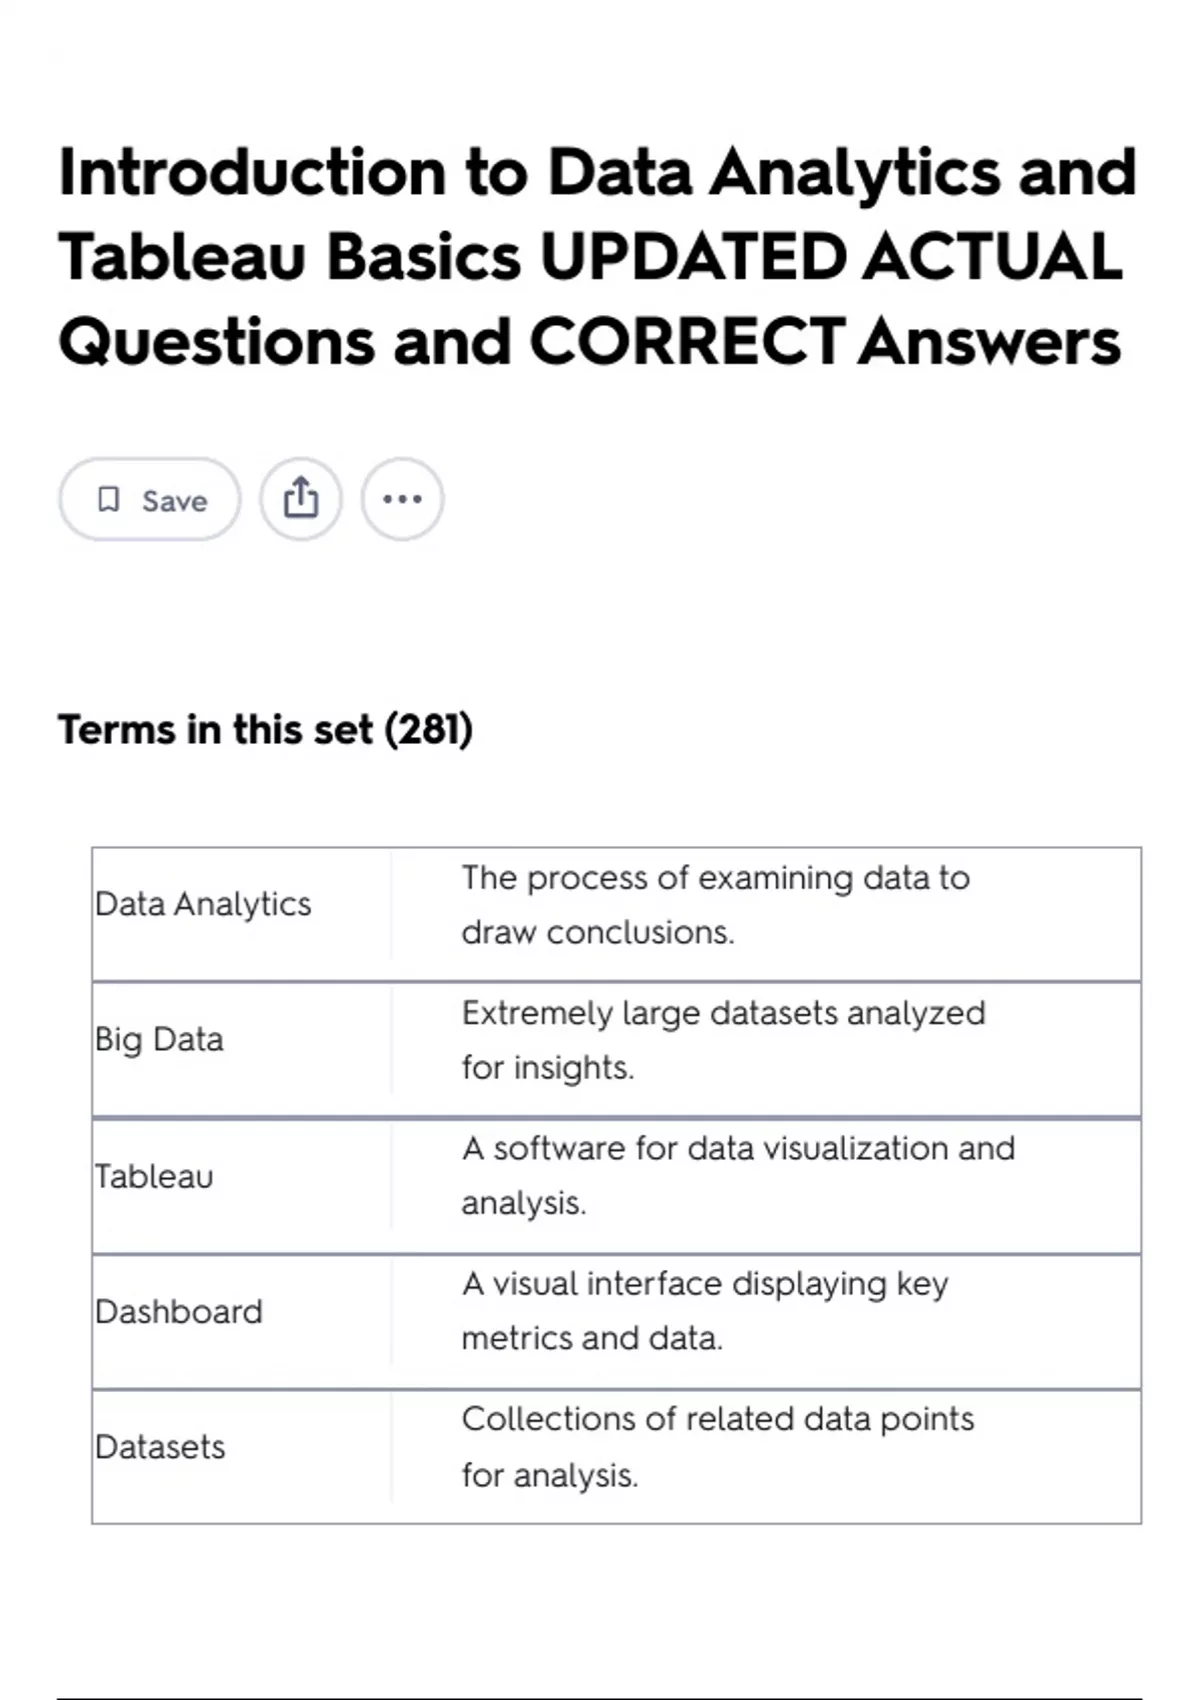Select the 'Tableau' term cell
This screenshot has width=1200, height=1700.
click(x=154, y=1176)
